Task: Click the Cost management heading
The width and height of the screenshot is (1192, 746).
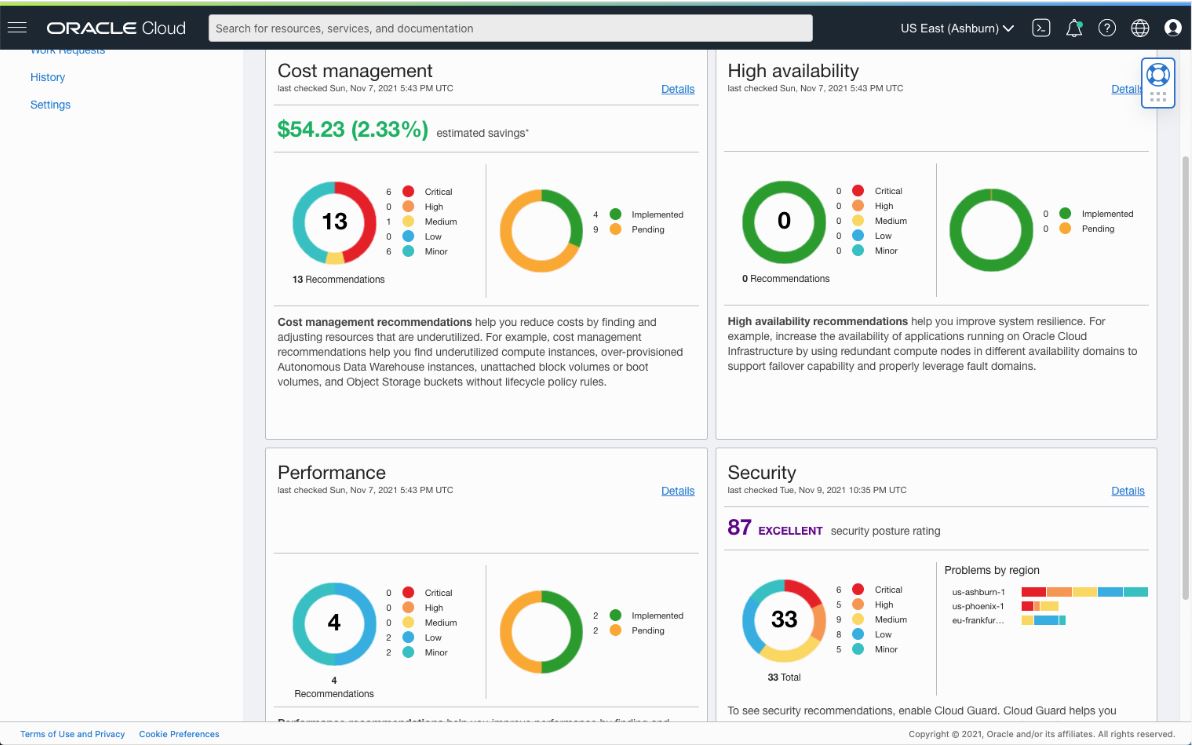Action: click(x=355, y=71)
